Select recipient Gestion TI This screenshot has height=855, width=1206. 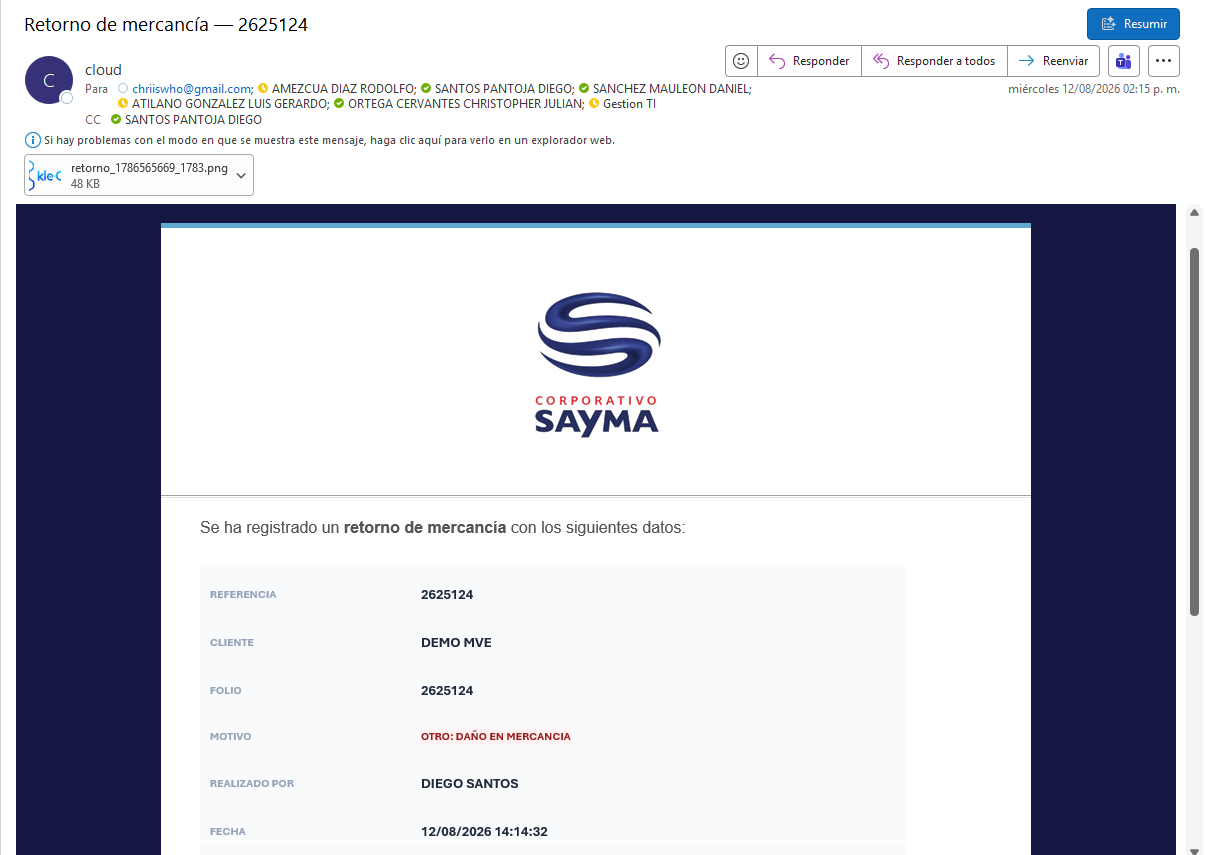pos(629,103)
